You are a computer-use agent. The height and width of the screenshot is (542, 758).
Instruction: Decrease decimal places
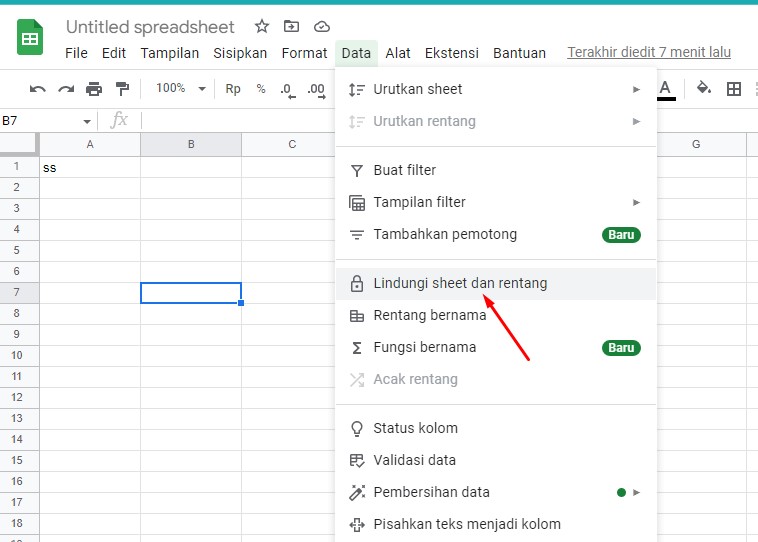pos(288,90)
